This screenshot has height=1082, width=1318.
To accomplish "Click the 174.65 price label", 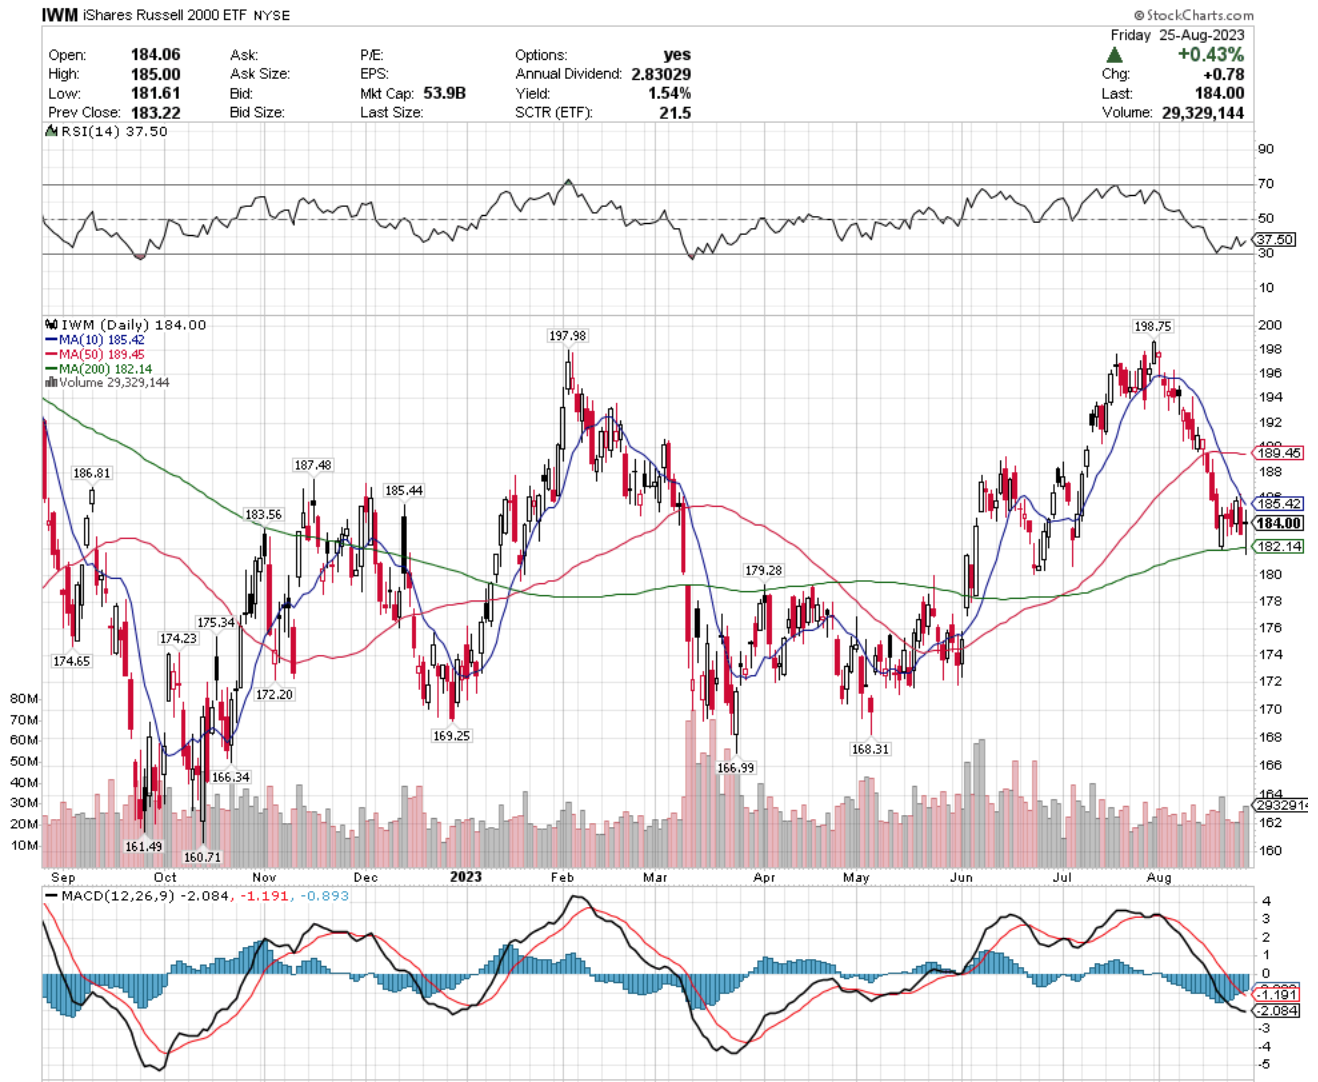I will tap(72, 661).
